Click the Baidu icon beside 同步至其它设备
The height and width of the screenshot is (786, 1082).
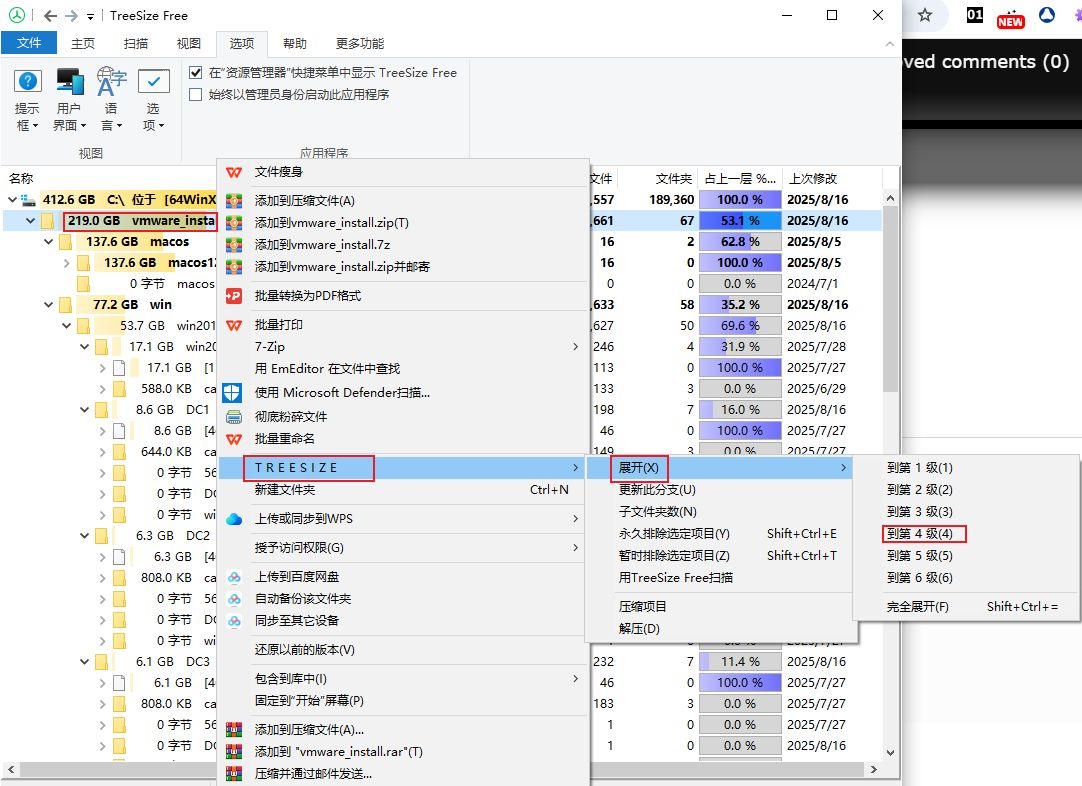pyautogui.click(x=234, y=621)
